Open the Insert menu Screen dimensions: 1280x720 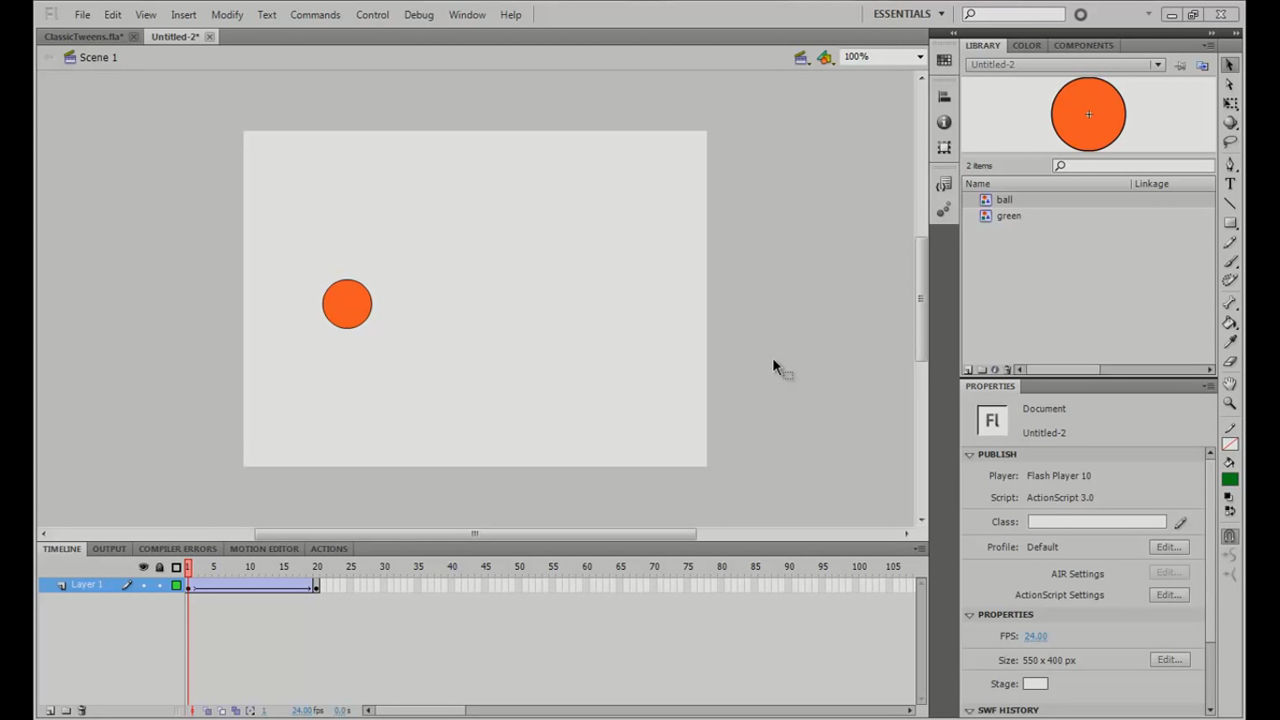(x=184, y=15)
